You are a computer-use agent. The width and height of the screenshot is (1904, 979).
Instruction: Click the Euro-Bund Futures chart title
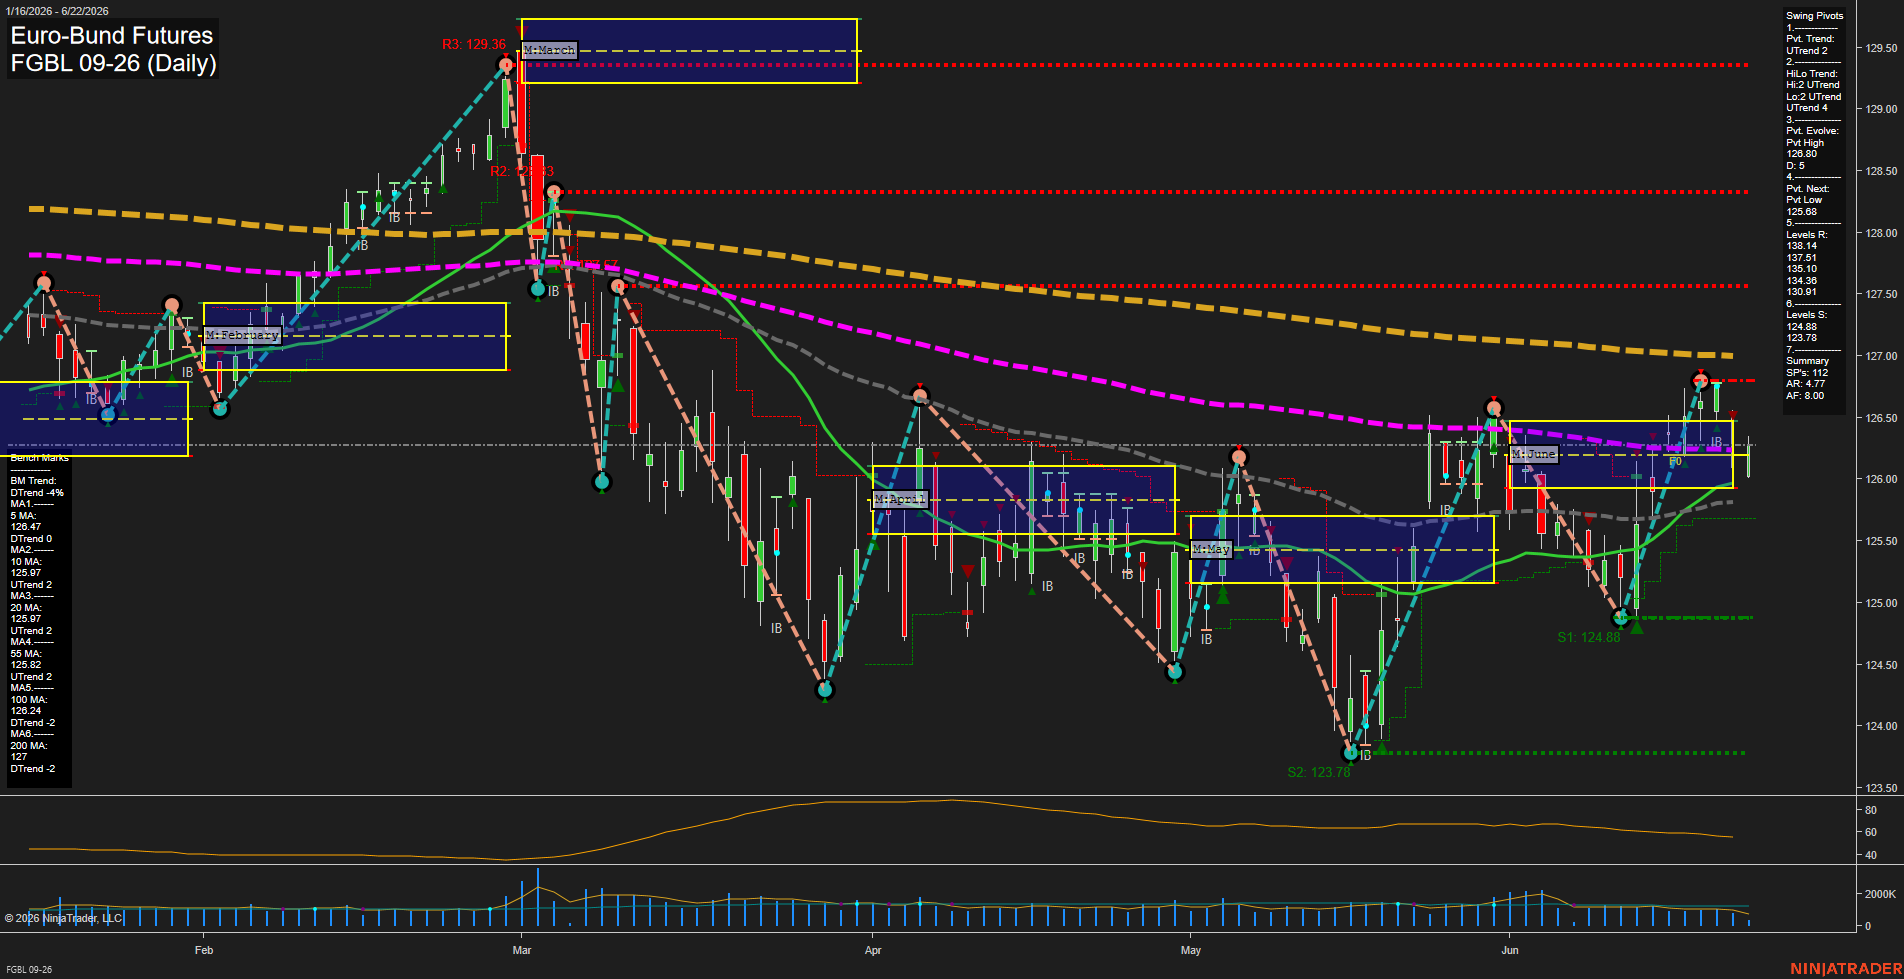point(112,35)
